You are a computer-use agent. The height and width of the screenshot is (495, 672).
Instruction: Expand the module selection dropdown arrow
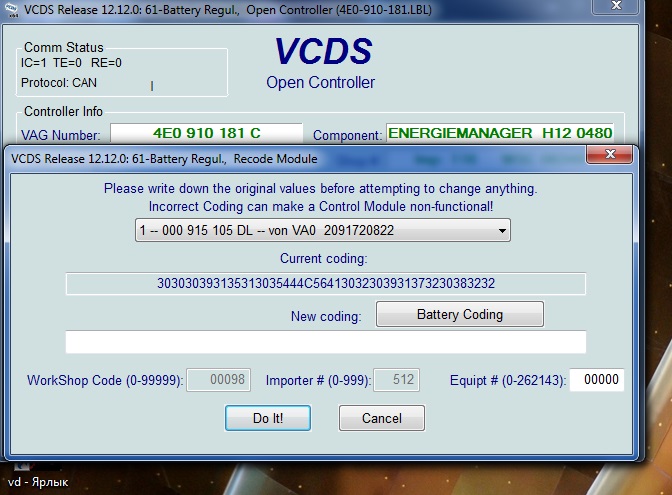[501, 231]
